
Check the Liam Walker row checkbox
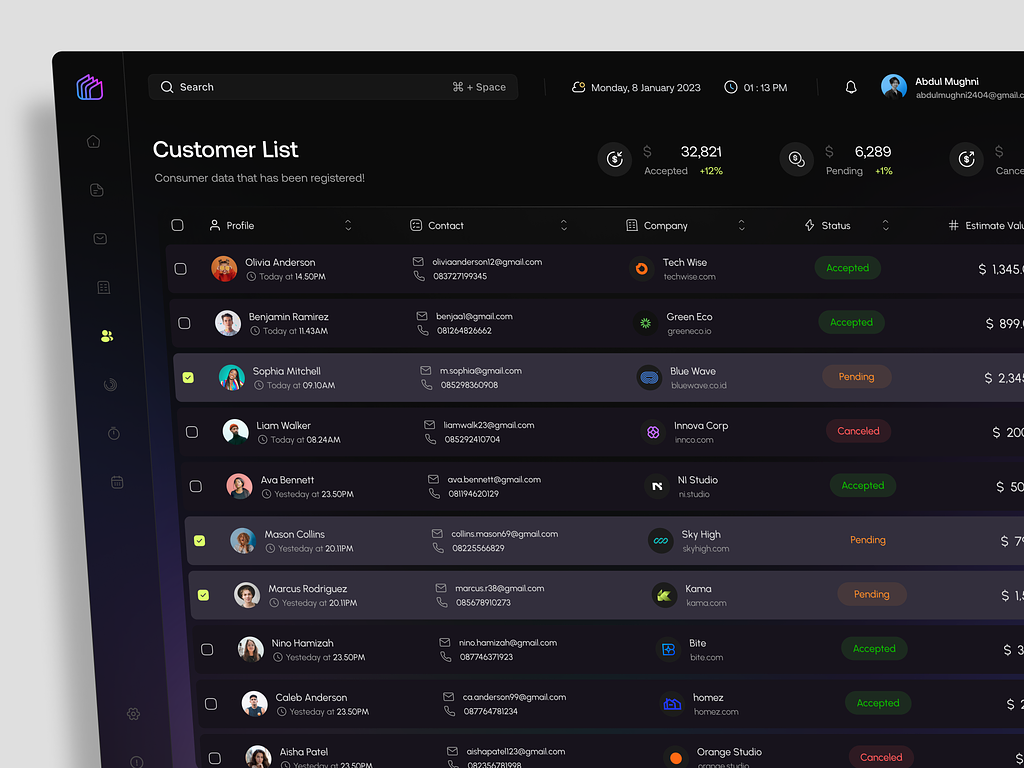tap(192, 432)
